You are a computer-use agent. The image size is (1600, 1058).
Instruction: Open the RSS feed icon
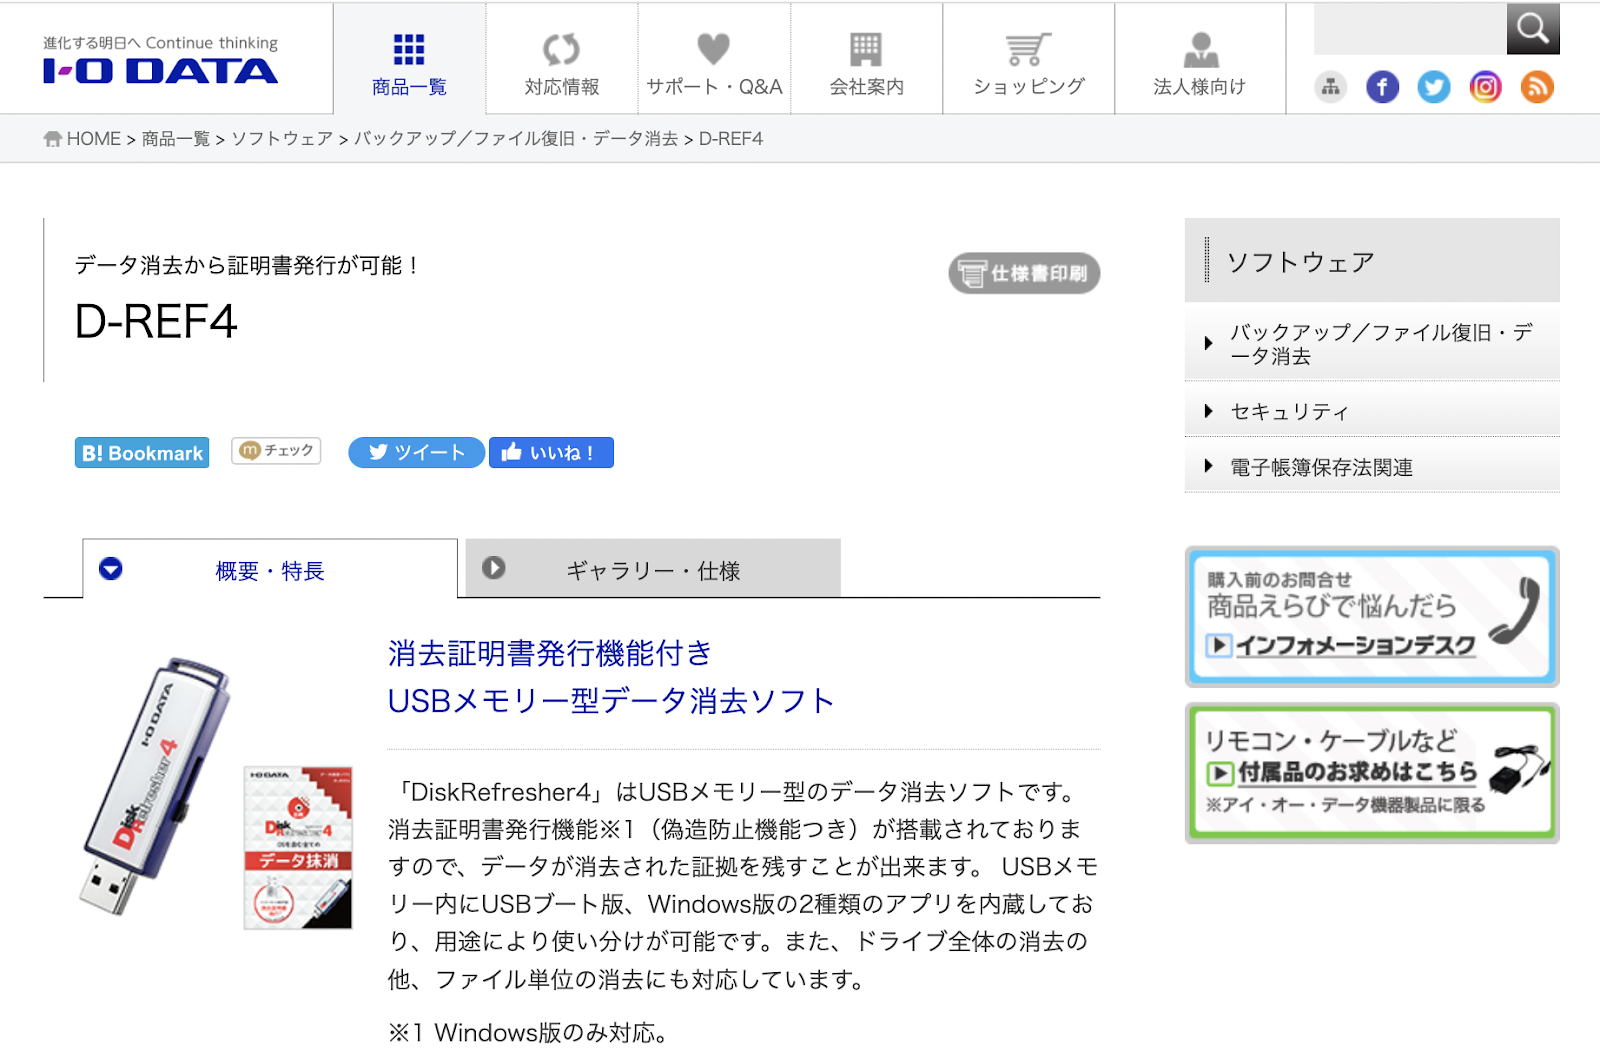tap(1537, 87)
